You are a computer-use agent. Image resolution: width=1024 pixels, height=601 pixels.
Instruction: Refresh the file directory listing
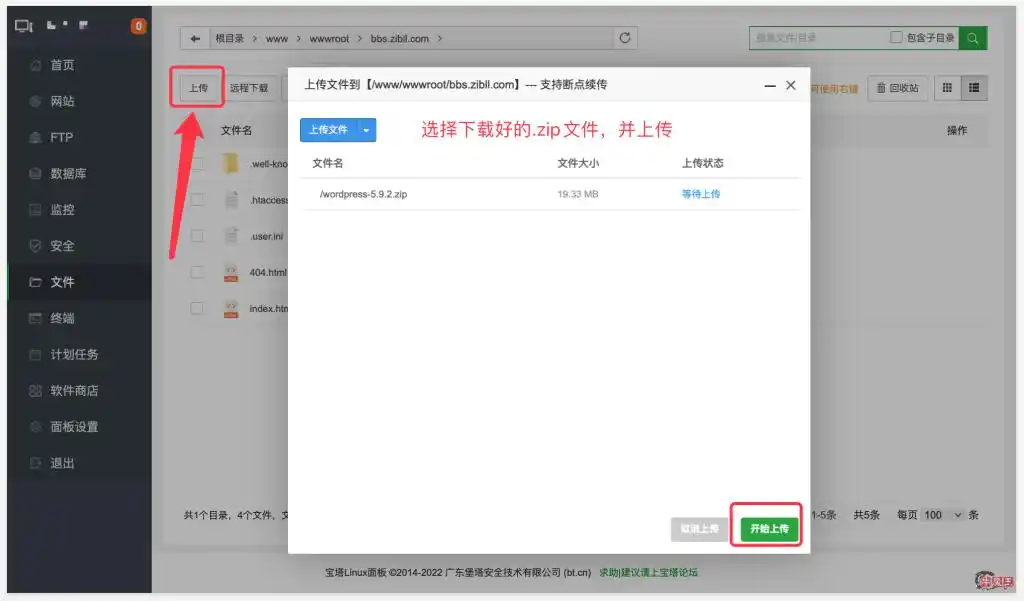click(x=625, y=38)
